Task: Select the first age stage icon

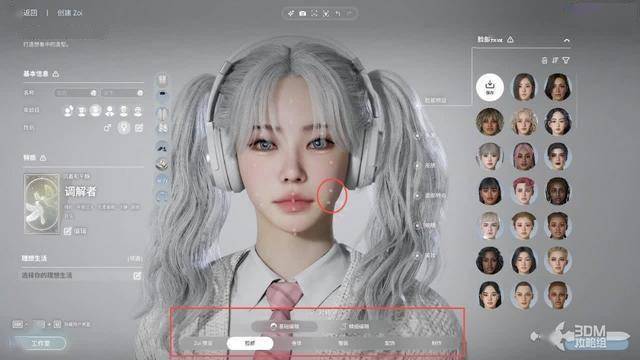Action: click(x=69, y=111)
